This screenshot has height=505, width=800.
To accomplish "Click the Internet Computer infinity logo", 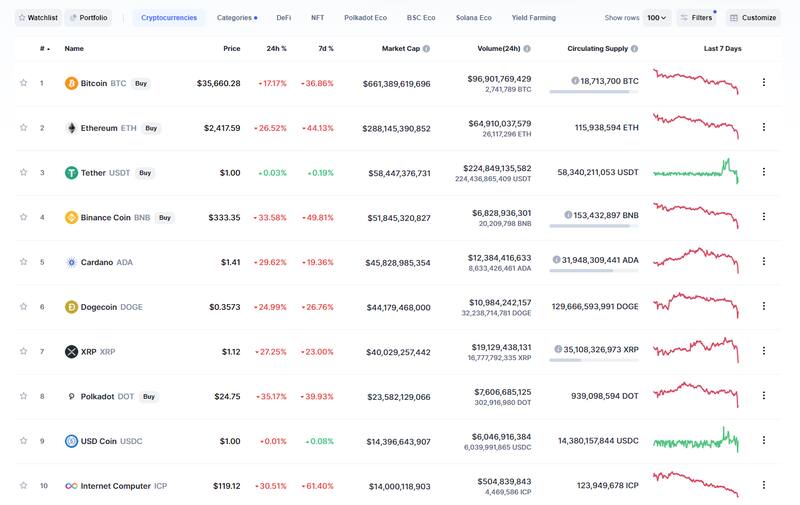I will [x=71, y=486].
